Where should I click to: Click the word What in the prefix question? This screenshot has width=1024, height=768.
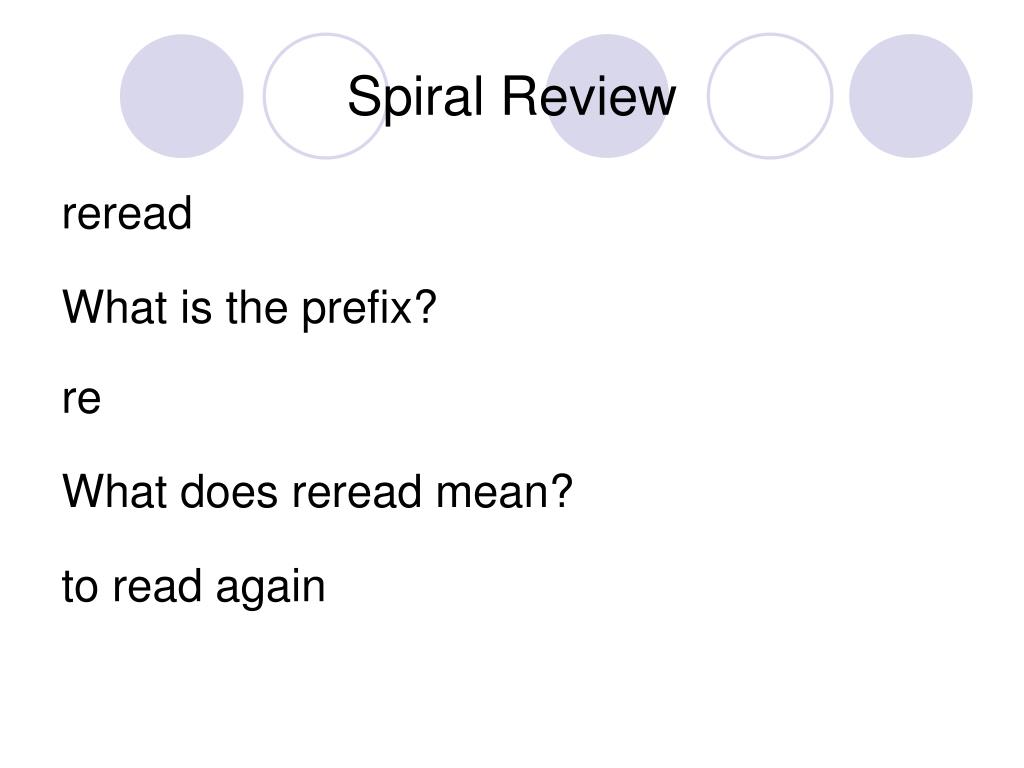coord(114,306)
